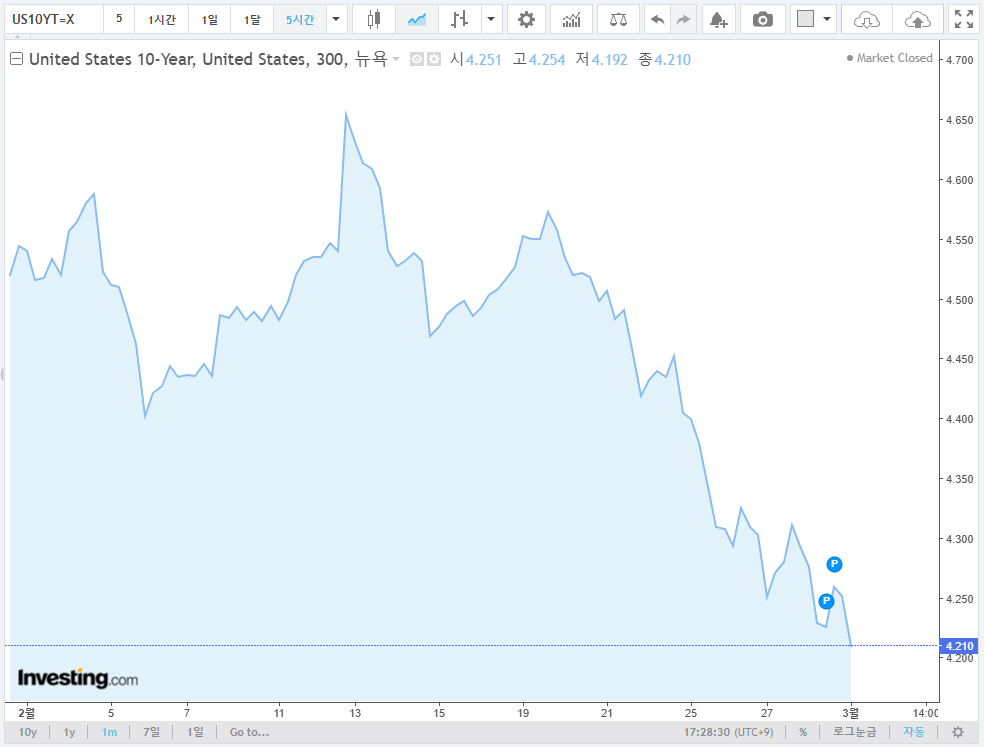Open time interval dropdown arrow
985x747 pixels.
(336, 19)
